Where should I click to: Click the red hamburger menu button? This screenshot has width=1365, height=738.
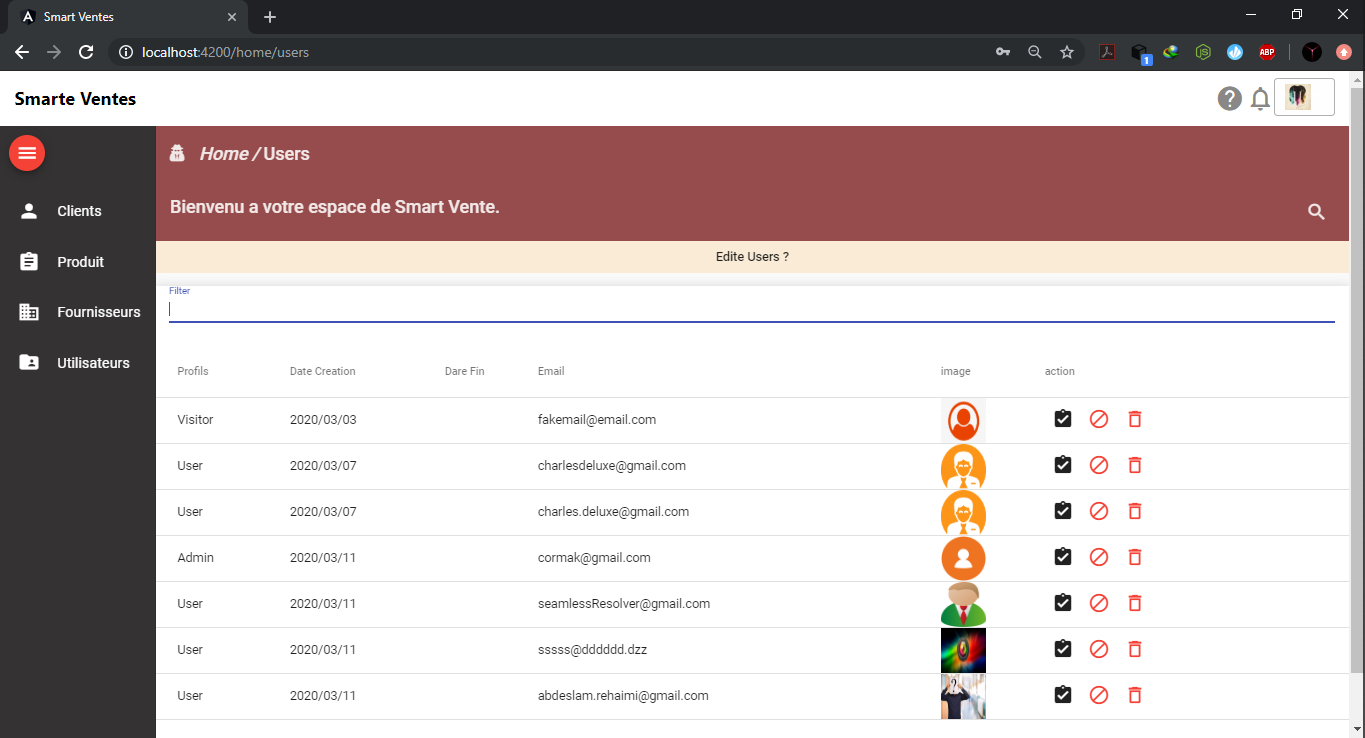[x=27, y=153]
